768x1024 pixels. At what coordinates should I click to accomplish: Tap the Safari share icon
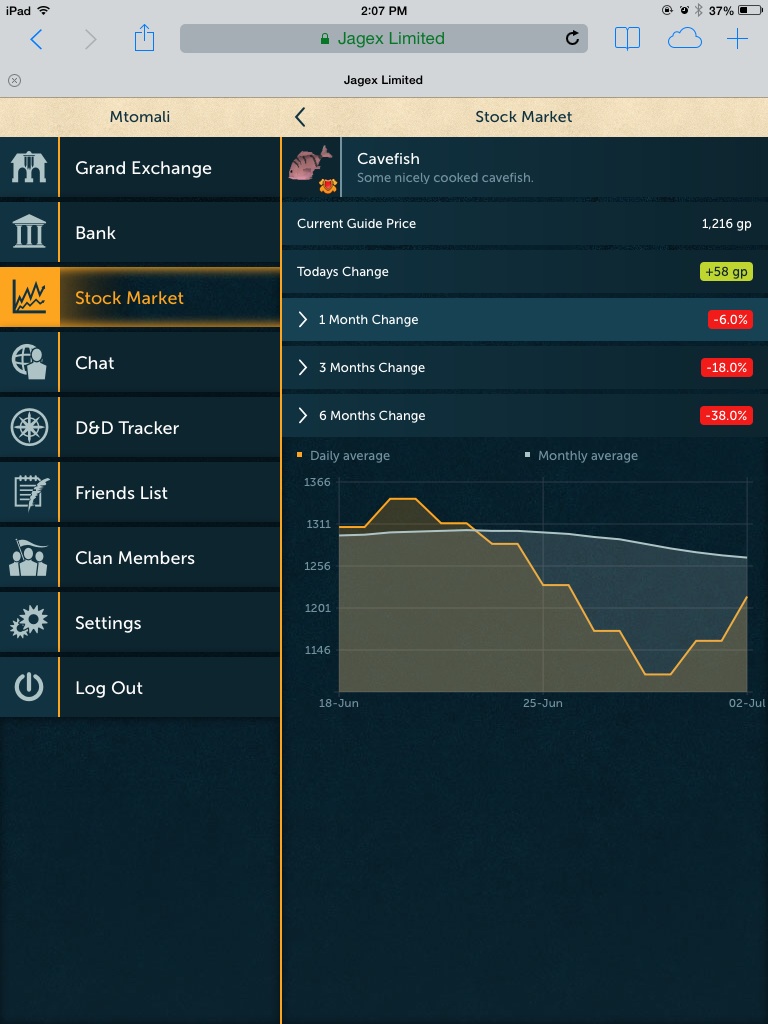point(145,39)
